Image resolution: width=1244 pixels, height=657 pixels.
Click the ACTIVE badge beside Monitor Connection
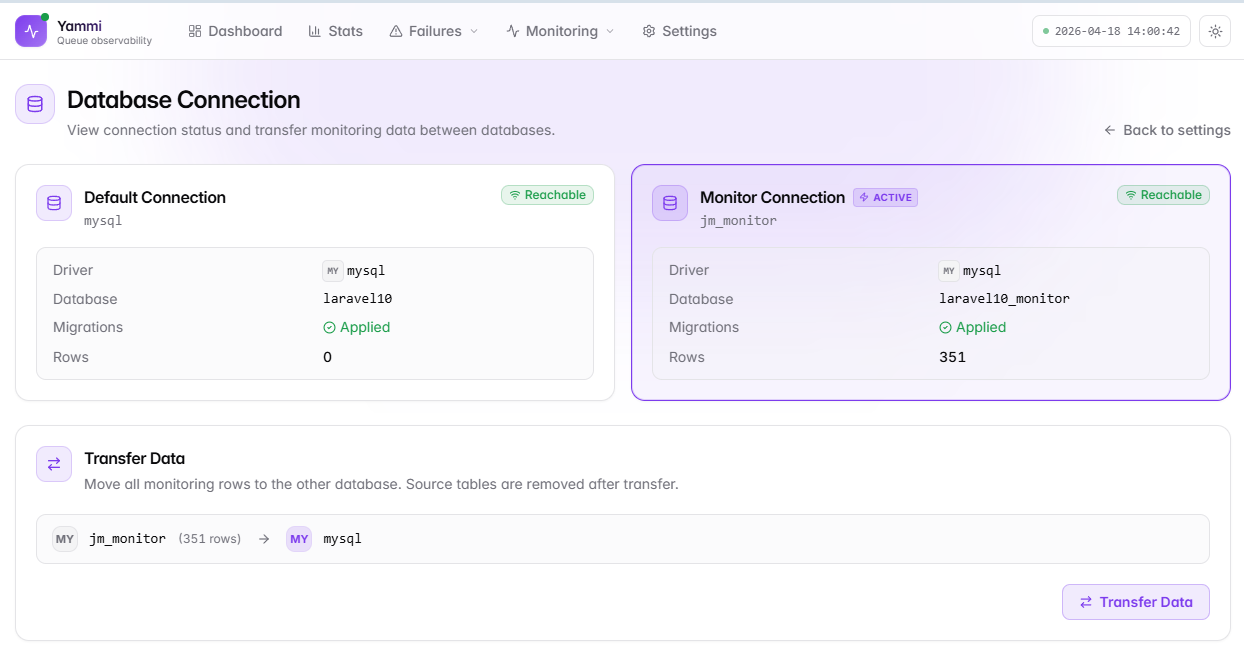tap(885, 197)
